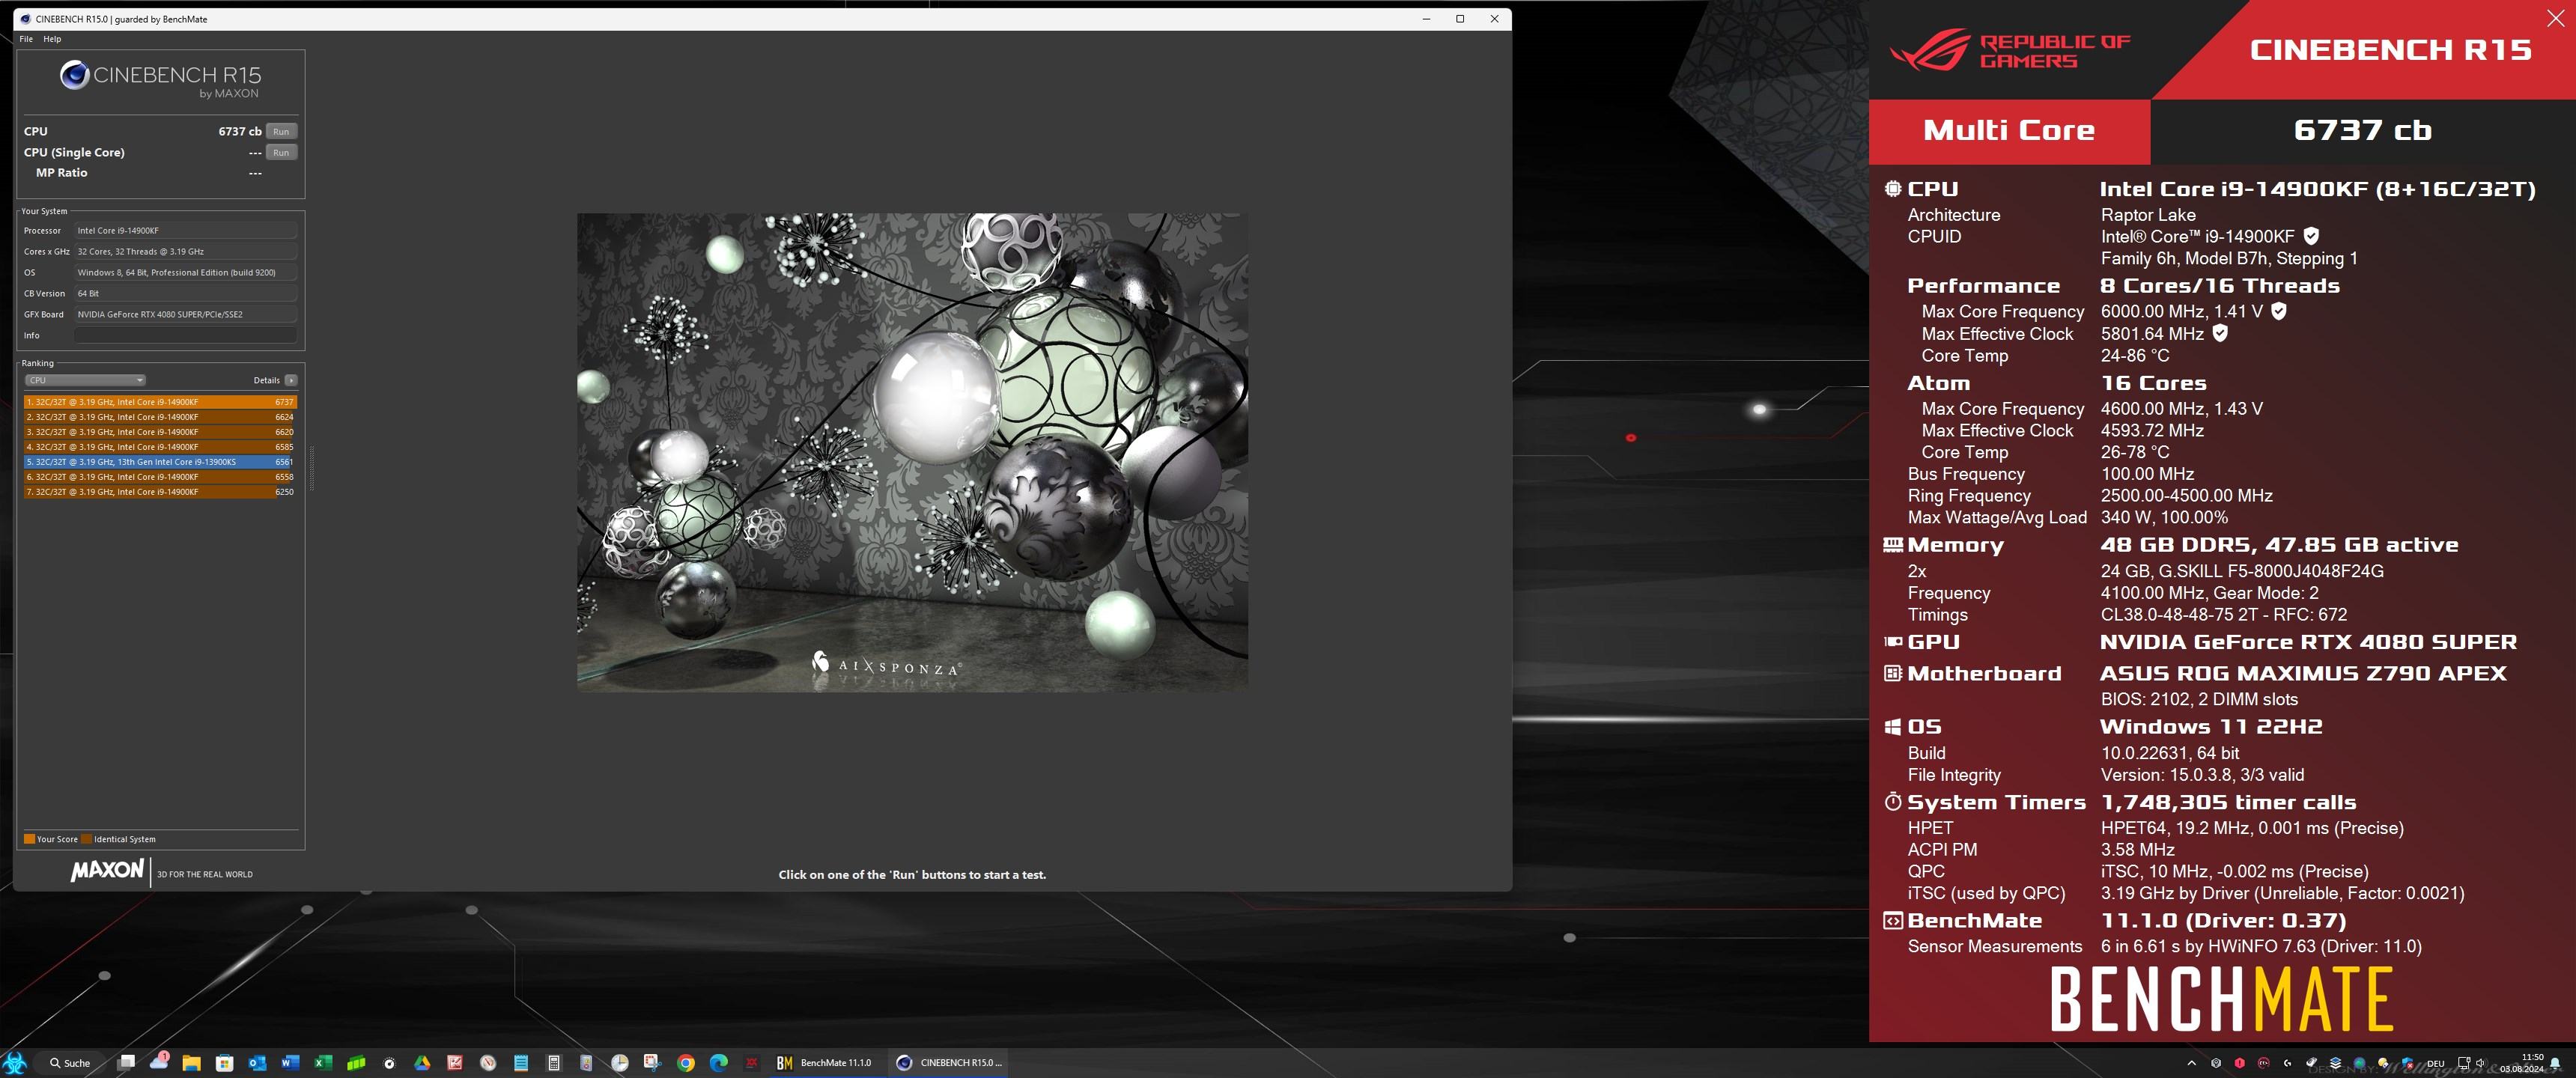Show hidden system tray icons
This screenshot has height=1078, width=2576.
[2191, 1063]
